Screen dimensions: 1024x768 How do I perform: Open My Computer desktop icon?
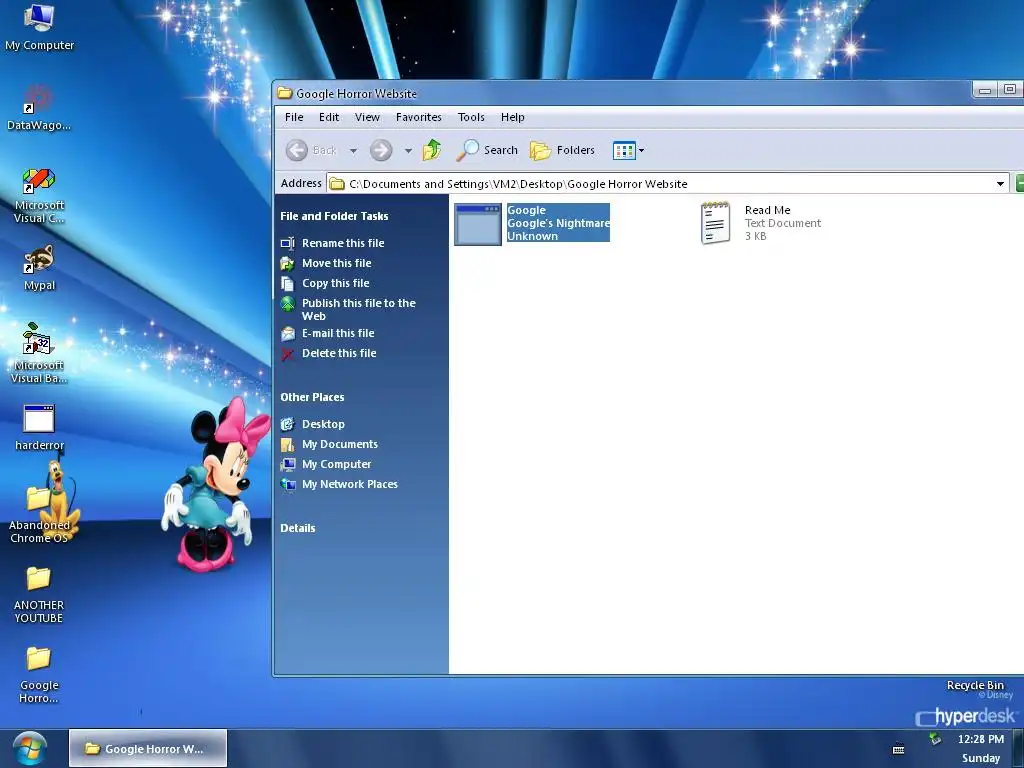[x=39, y=27]
